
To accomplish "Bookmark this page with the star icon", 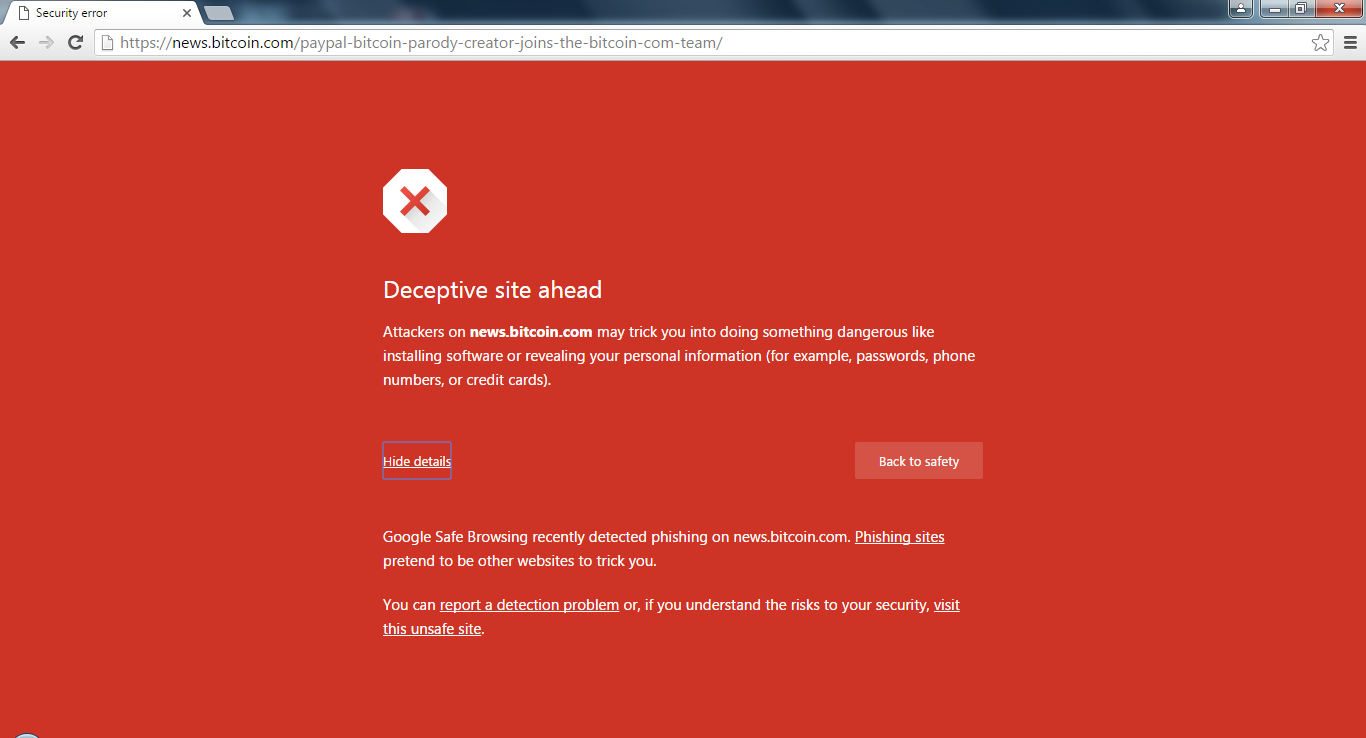I will coord(1320,42).
